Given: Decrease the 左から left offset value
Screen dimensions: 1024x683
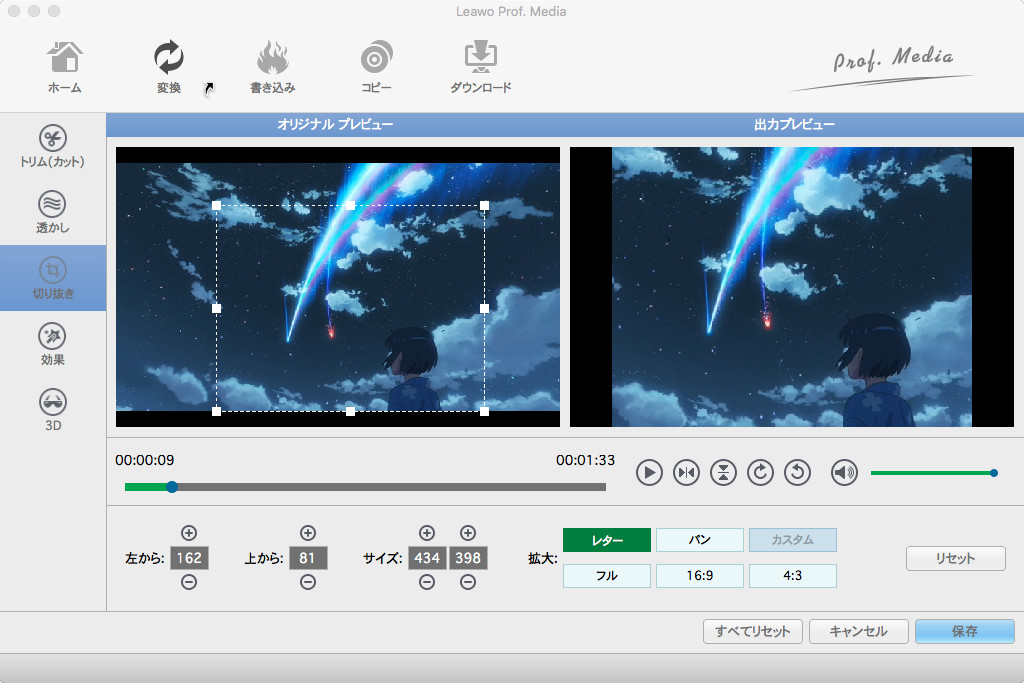Looking at the screenshot, I should pos(189,582).
